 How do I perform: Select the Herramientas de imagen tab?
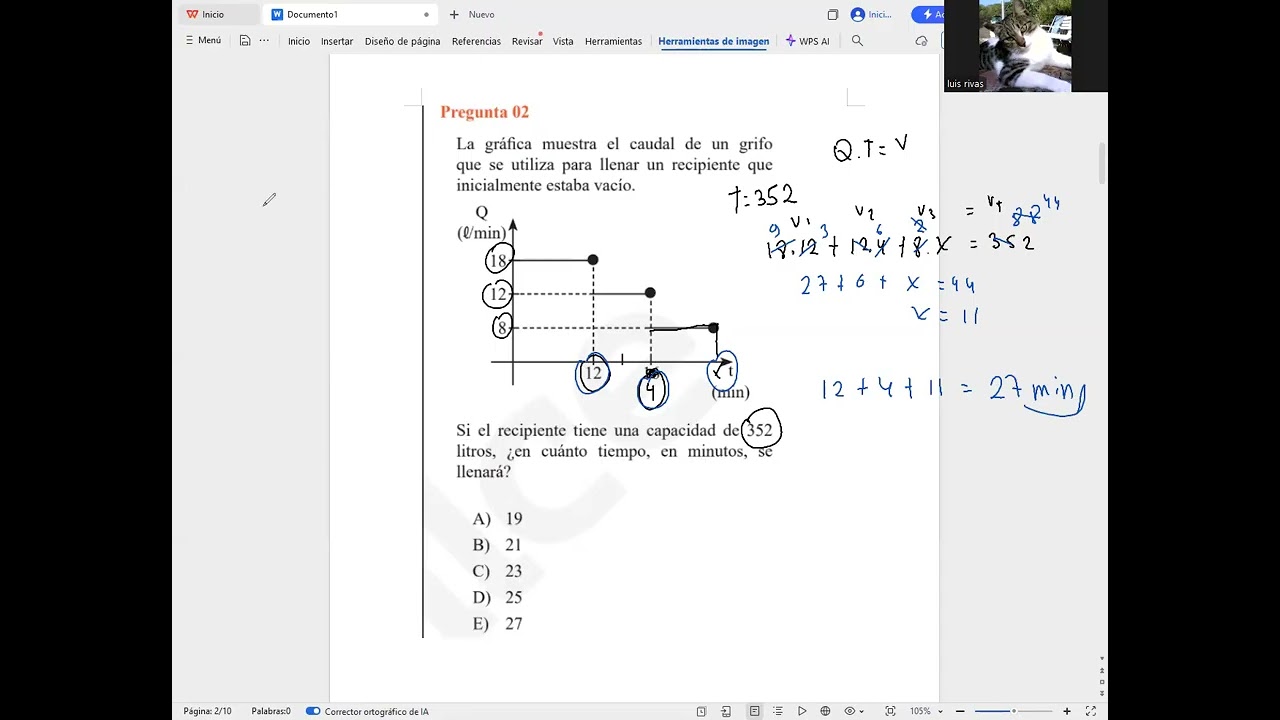tap(714, 41)
